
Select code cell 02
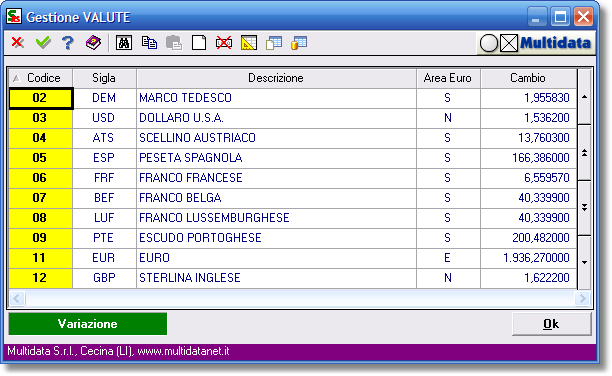tap(41, 98)
